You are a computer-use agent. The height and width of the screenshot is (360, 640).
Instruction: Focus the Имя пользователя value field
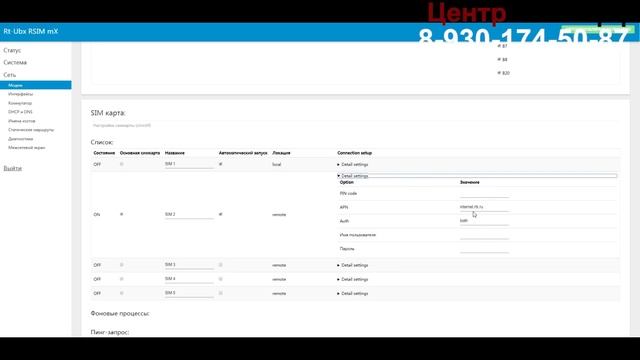(x=484, y=235)
